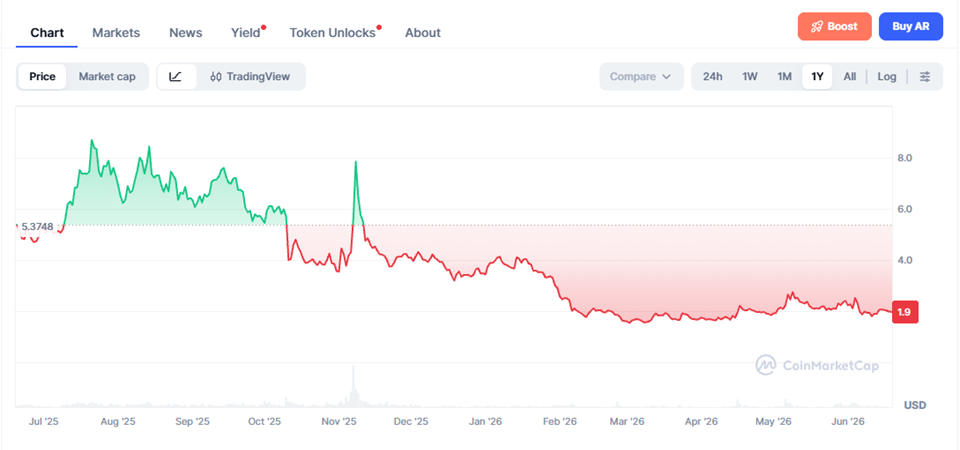Open the Chart tab
The width and height of the screenshot is (960, 450).
coord(47,32)
